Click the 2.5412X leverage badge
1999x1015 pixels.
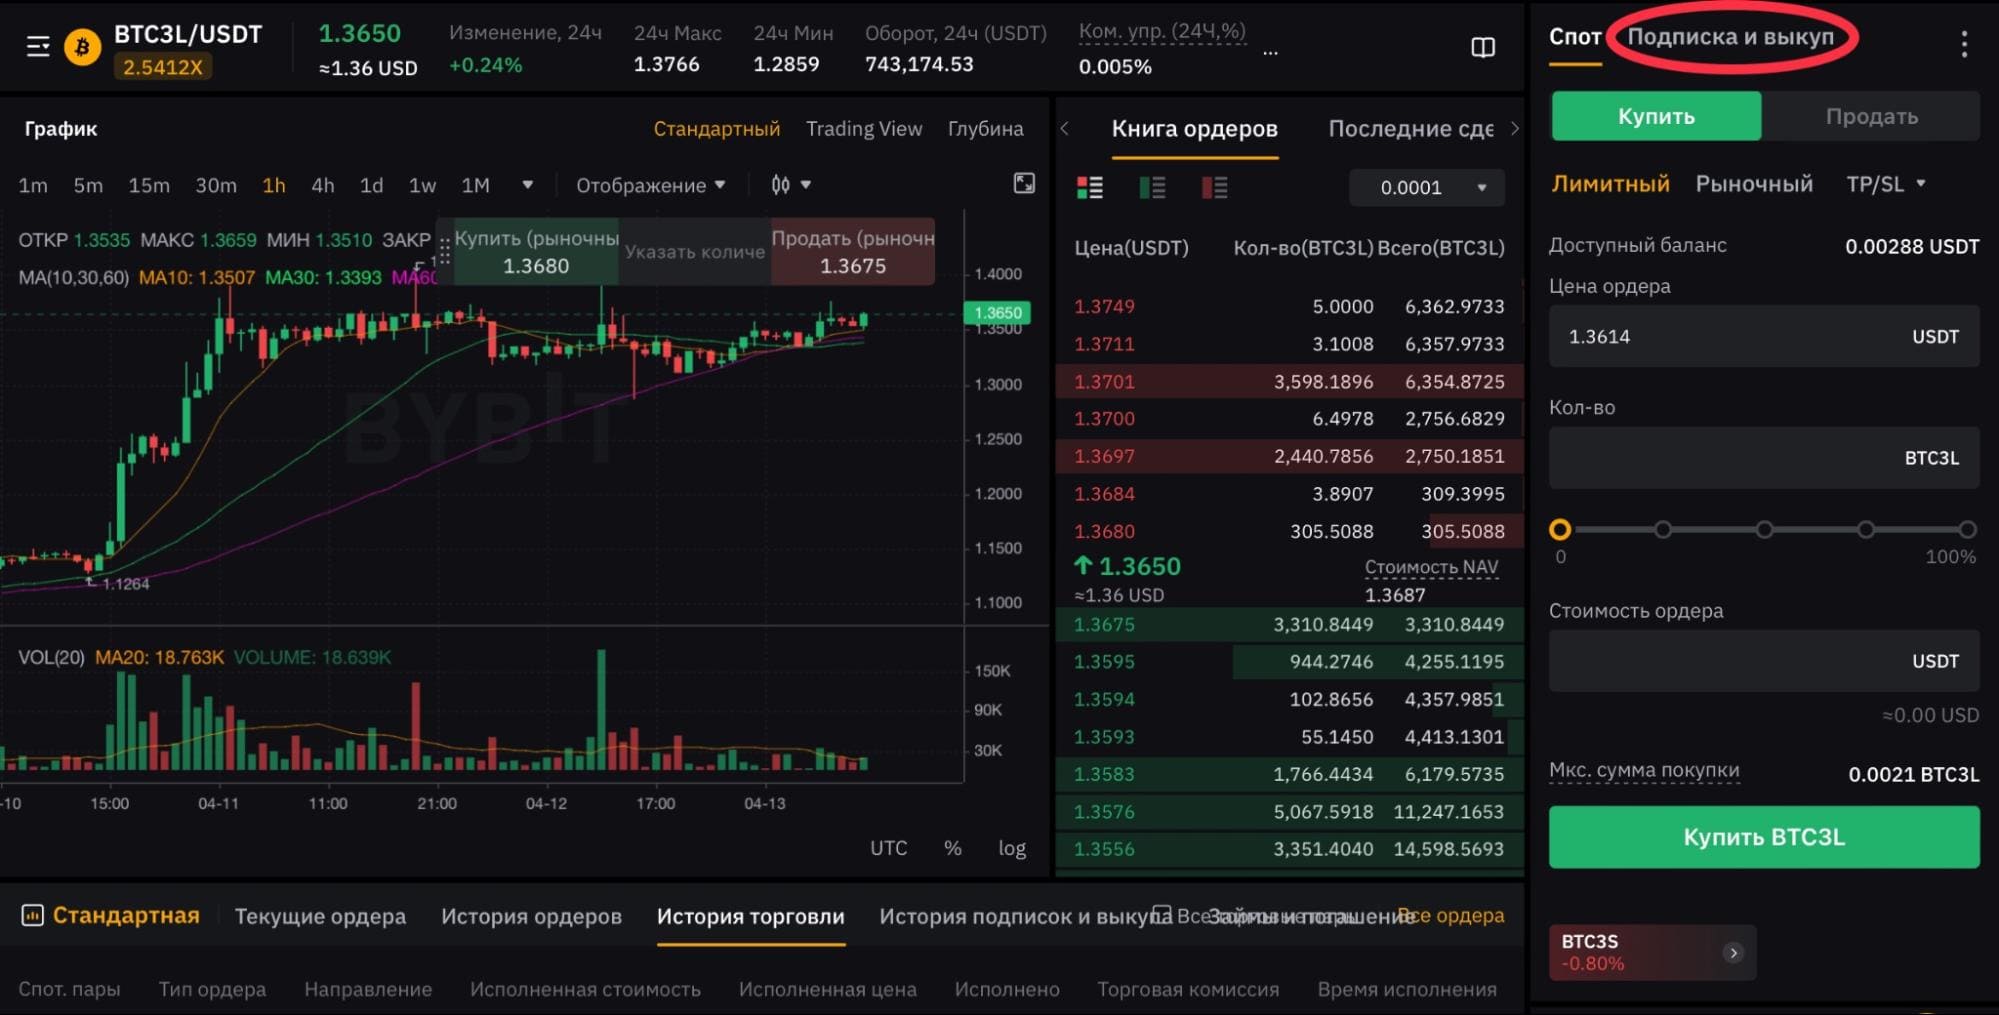pos(162,67)
